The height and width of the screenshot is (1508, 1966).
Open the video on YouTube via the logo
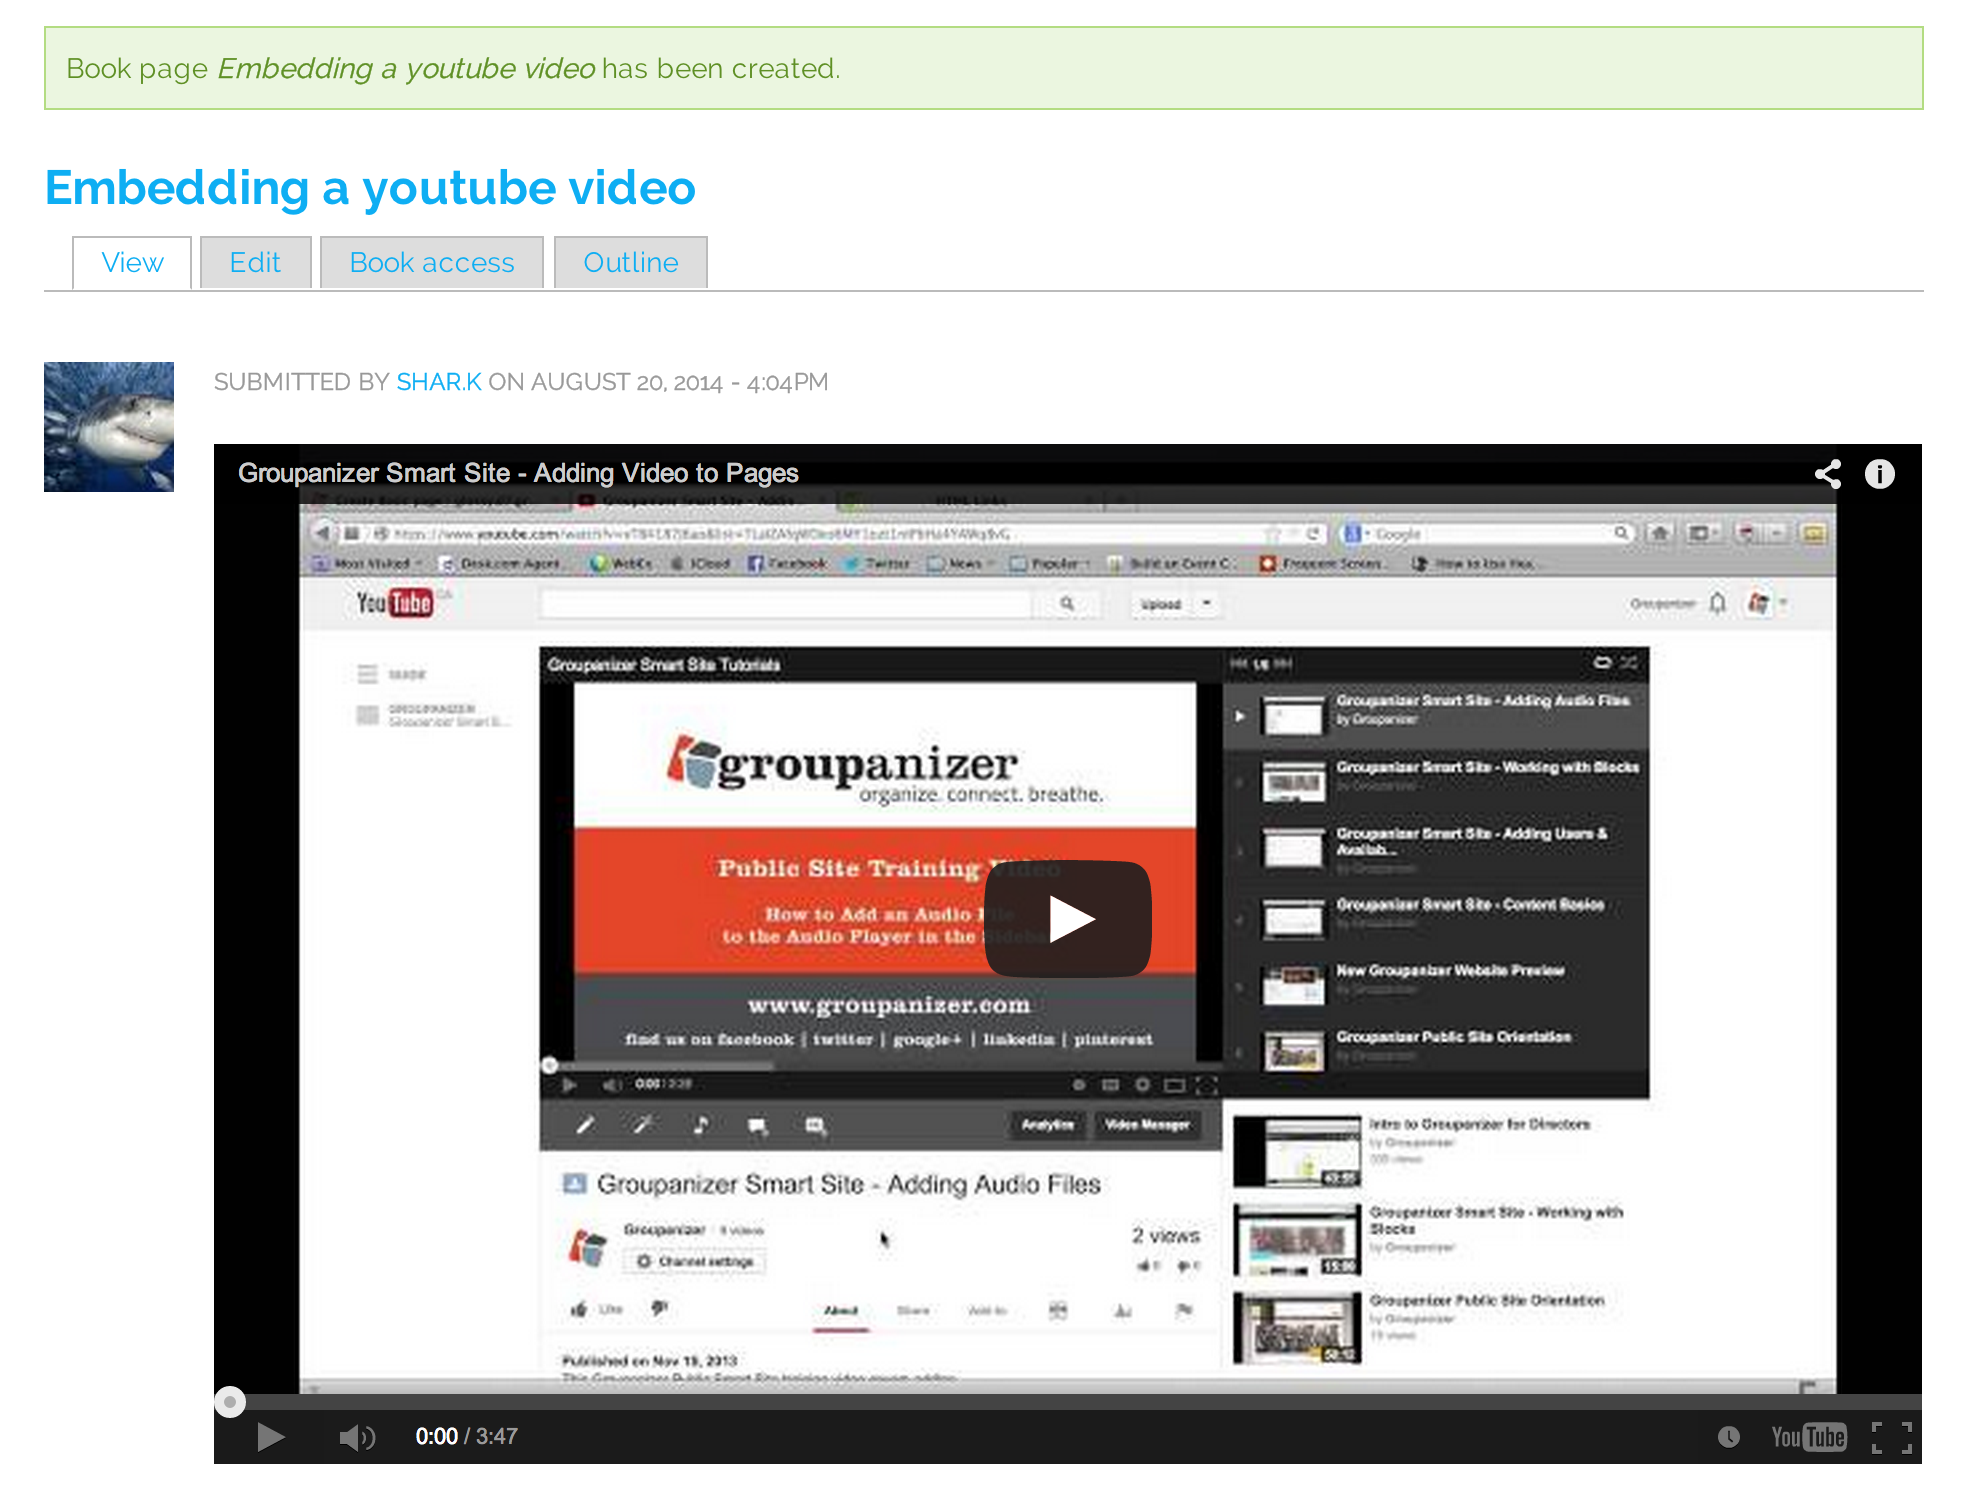click(1808, 1437)
